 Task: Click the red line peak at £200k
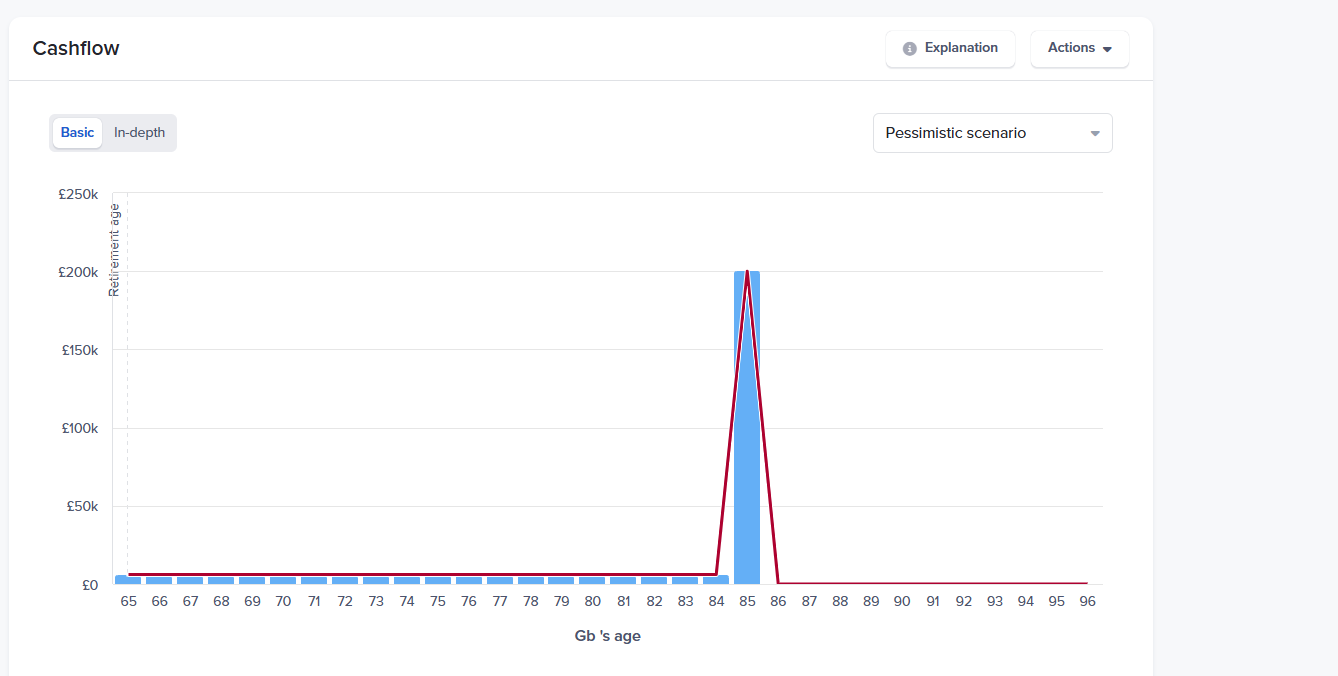point(747,273)
